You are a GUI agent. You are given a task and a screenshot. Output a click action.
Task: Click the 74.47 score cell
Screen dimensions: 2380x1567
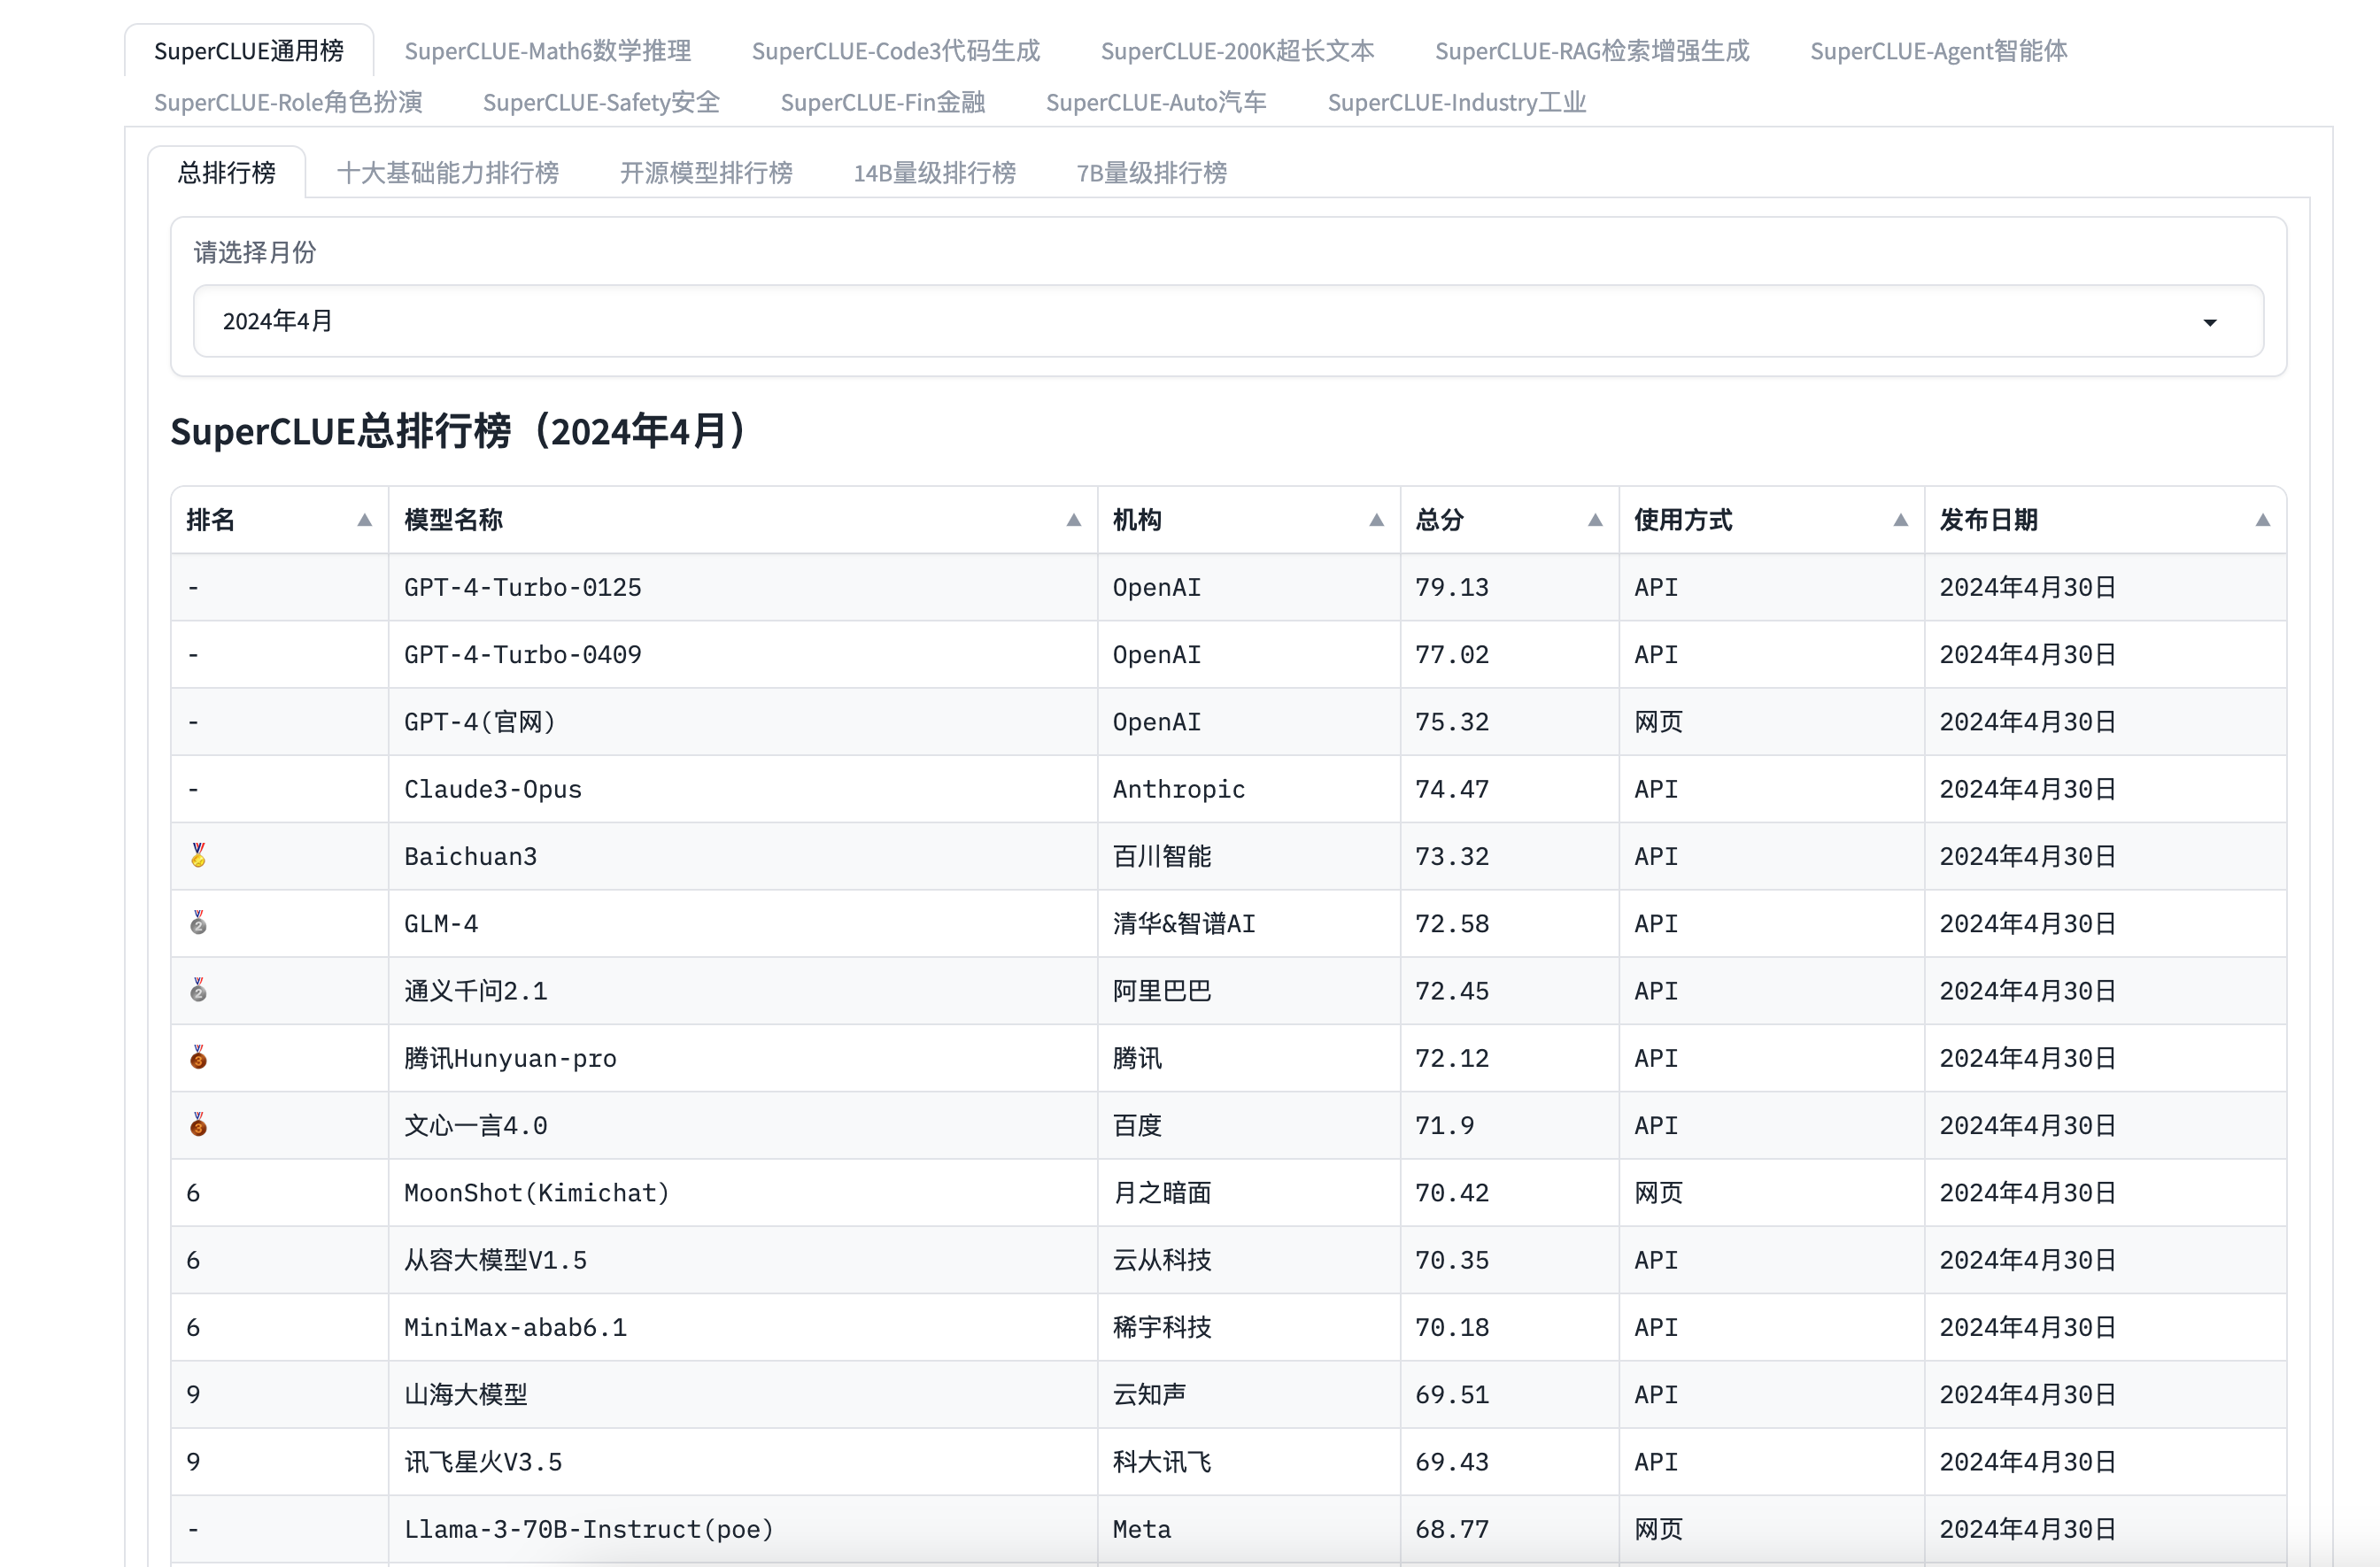click(x=1510, y=789)
